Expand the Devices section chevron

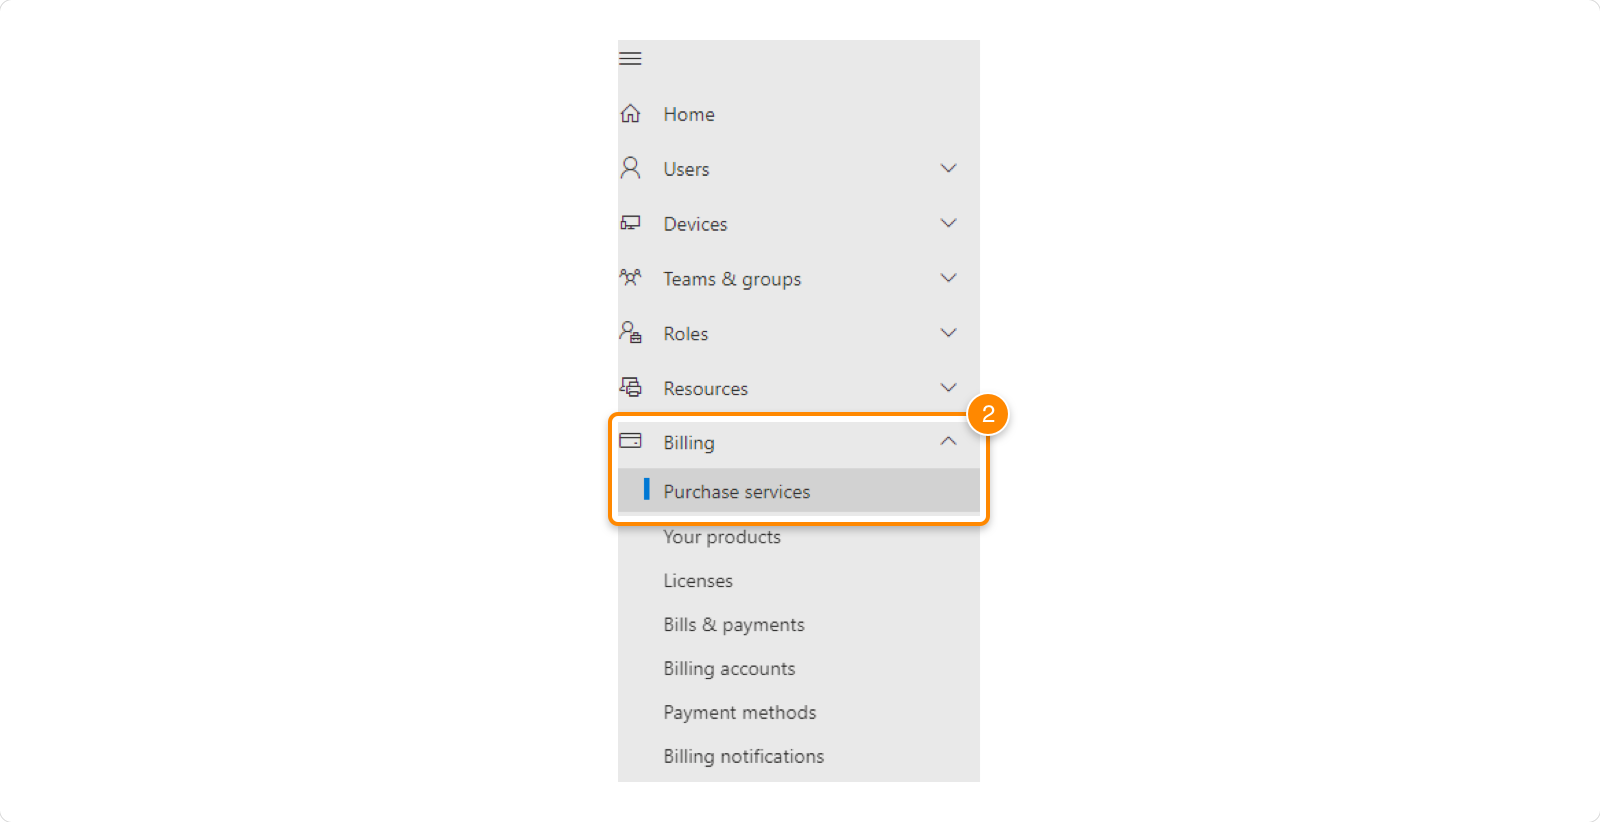(948, 223)
